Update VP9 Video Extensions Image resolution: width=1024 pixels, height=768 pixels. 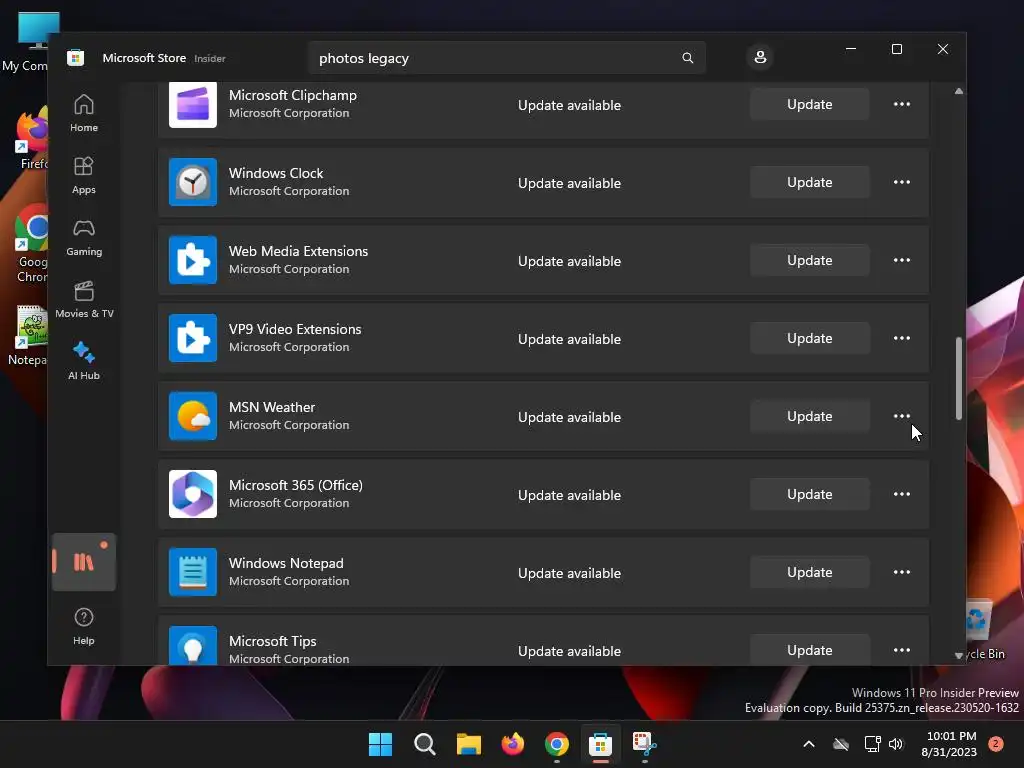click(809, 338)
